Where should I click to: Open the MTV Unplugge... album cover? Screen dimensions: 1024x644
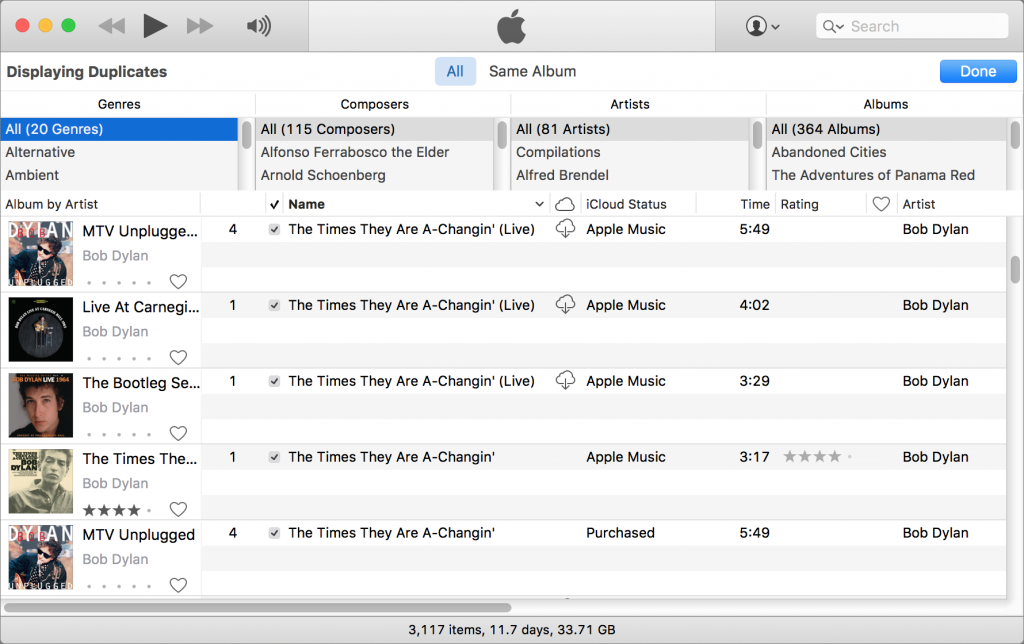40,253
